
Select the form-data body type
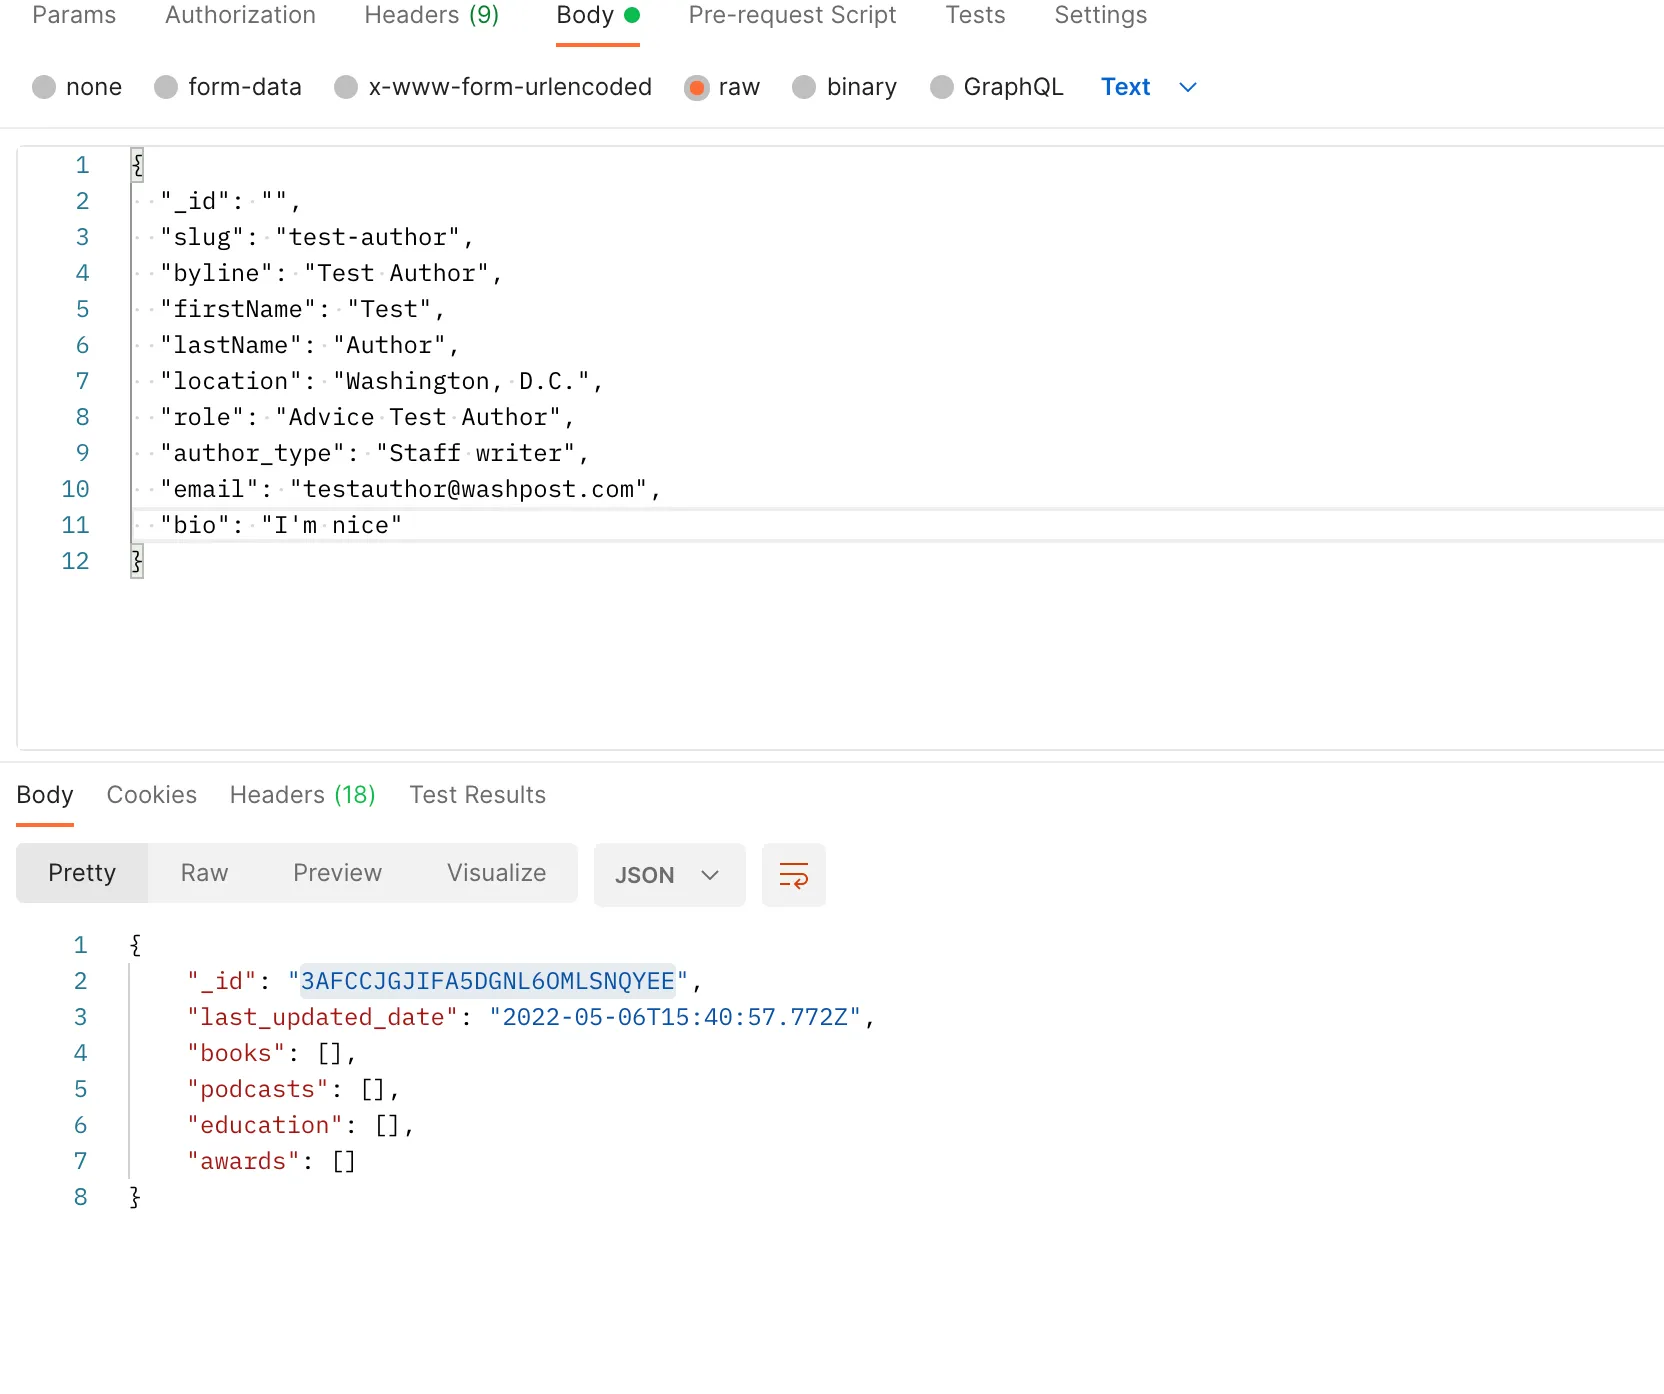228,87
